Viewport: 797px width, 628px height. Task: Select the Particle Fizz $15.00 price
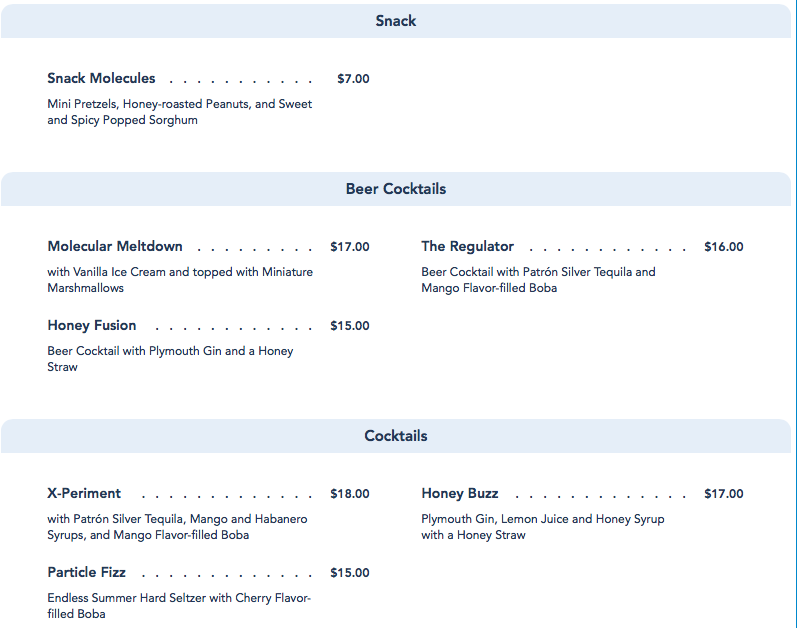click(x=350, y=573)
